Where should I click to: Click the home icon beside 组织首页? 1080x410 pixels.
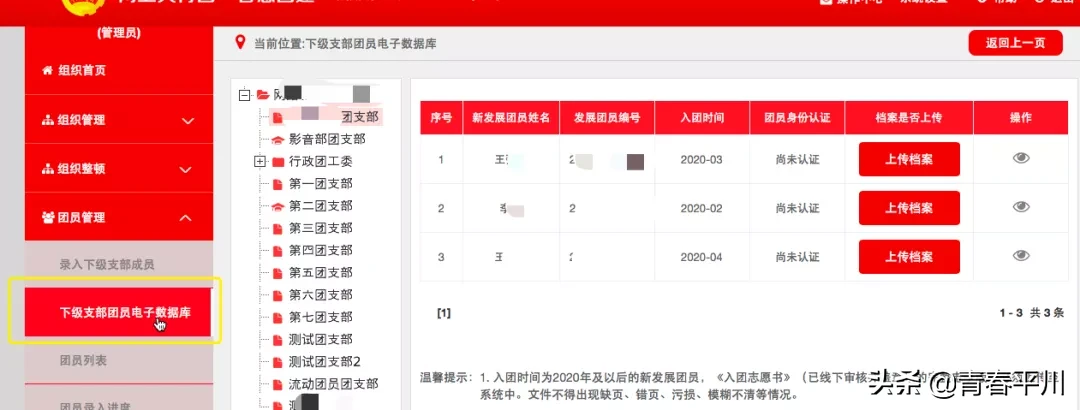[x=47, y=70]
